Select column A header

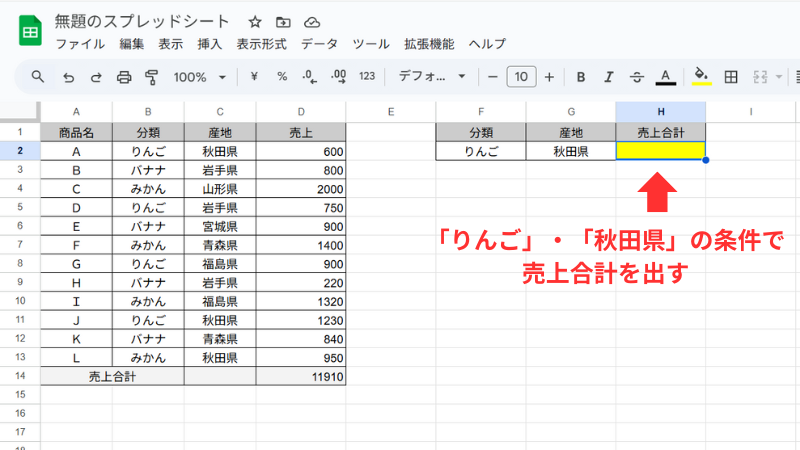point(76,112)
